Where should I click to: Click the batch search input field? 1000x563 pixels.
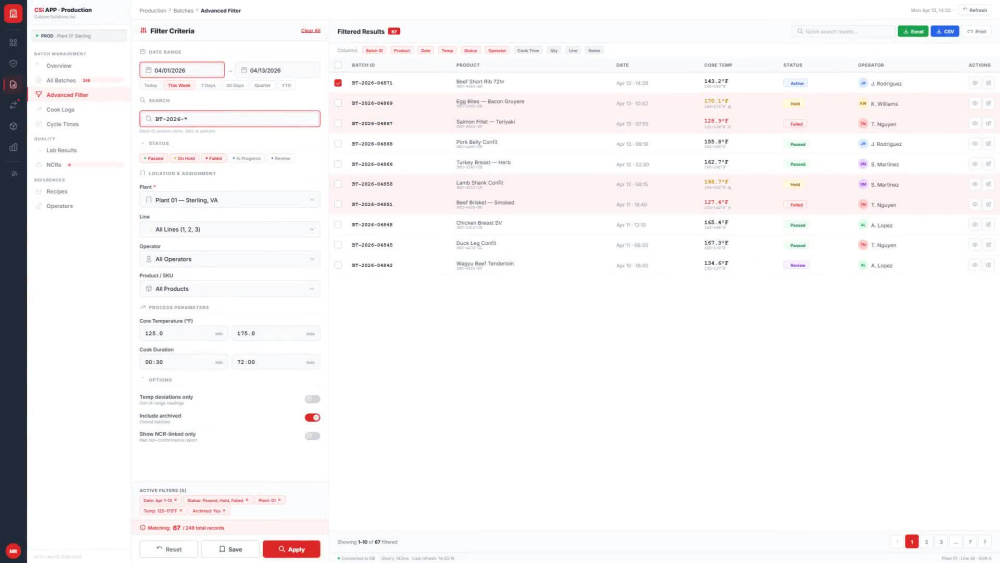230,119
